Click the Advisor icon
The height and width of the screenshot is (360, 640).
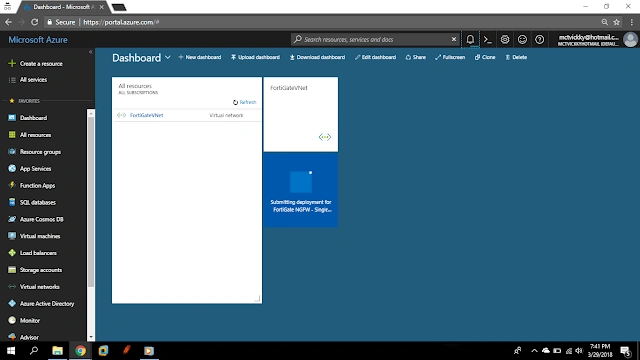pos(12,337)
